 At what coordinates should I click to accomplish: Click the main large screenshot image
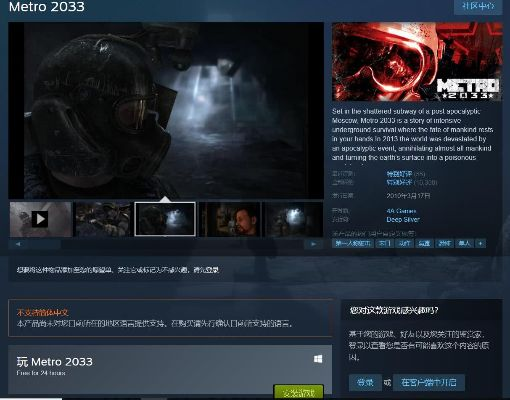pos(166,110)
